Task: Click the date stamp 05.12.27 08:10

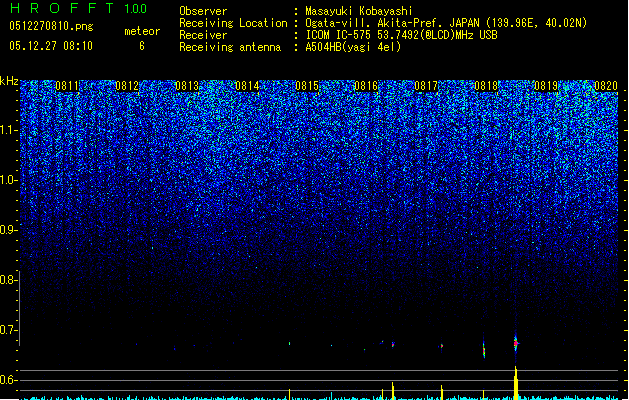Action: (x=51, y=46)
